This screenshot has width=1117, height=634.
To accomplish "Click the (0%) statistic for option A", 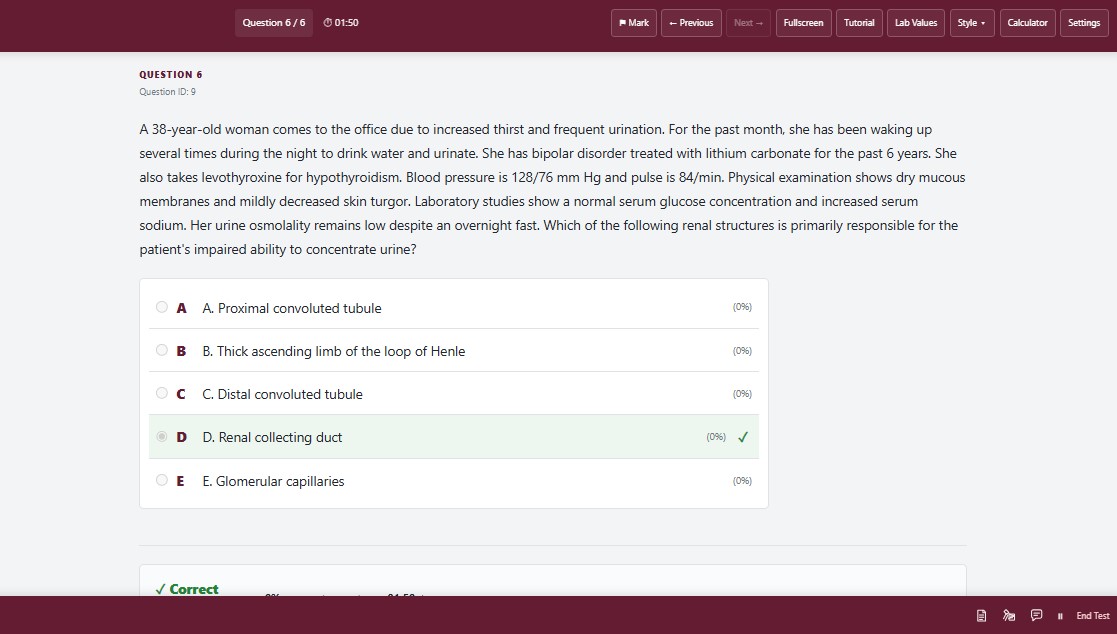I will pos(742,307).
